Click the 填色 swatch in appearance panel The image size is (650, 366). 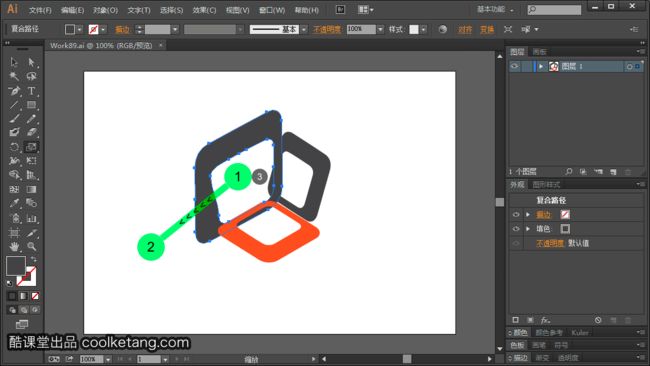click(565, 229)
